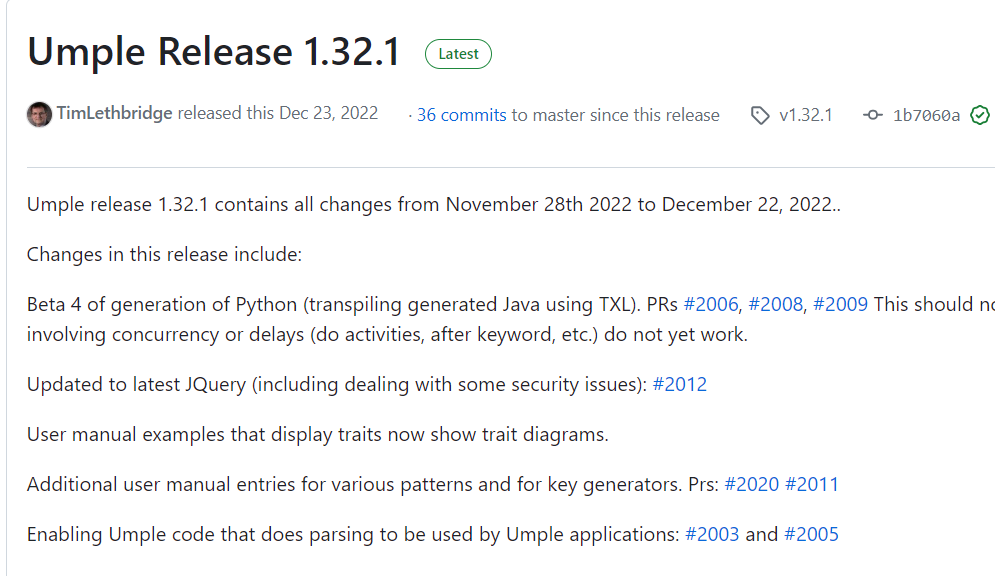Open parsing PR #2005

811,534
